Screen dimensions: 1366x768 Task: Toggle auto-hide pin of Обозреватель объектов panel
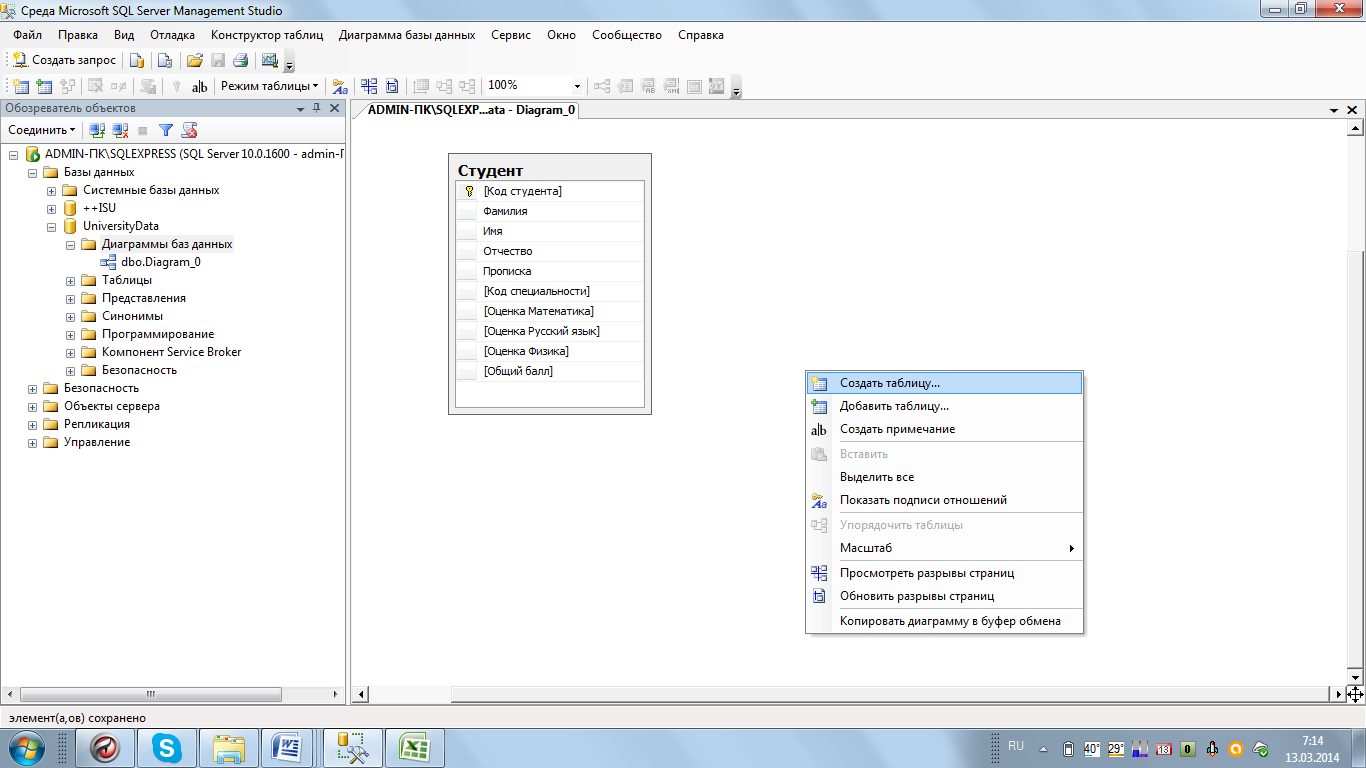click(317, 108)
